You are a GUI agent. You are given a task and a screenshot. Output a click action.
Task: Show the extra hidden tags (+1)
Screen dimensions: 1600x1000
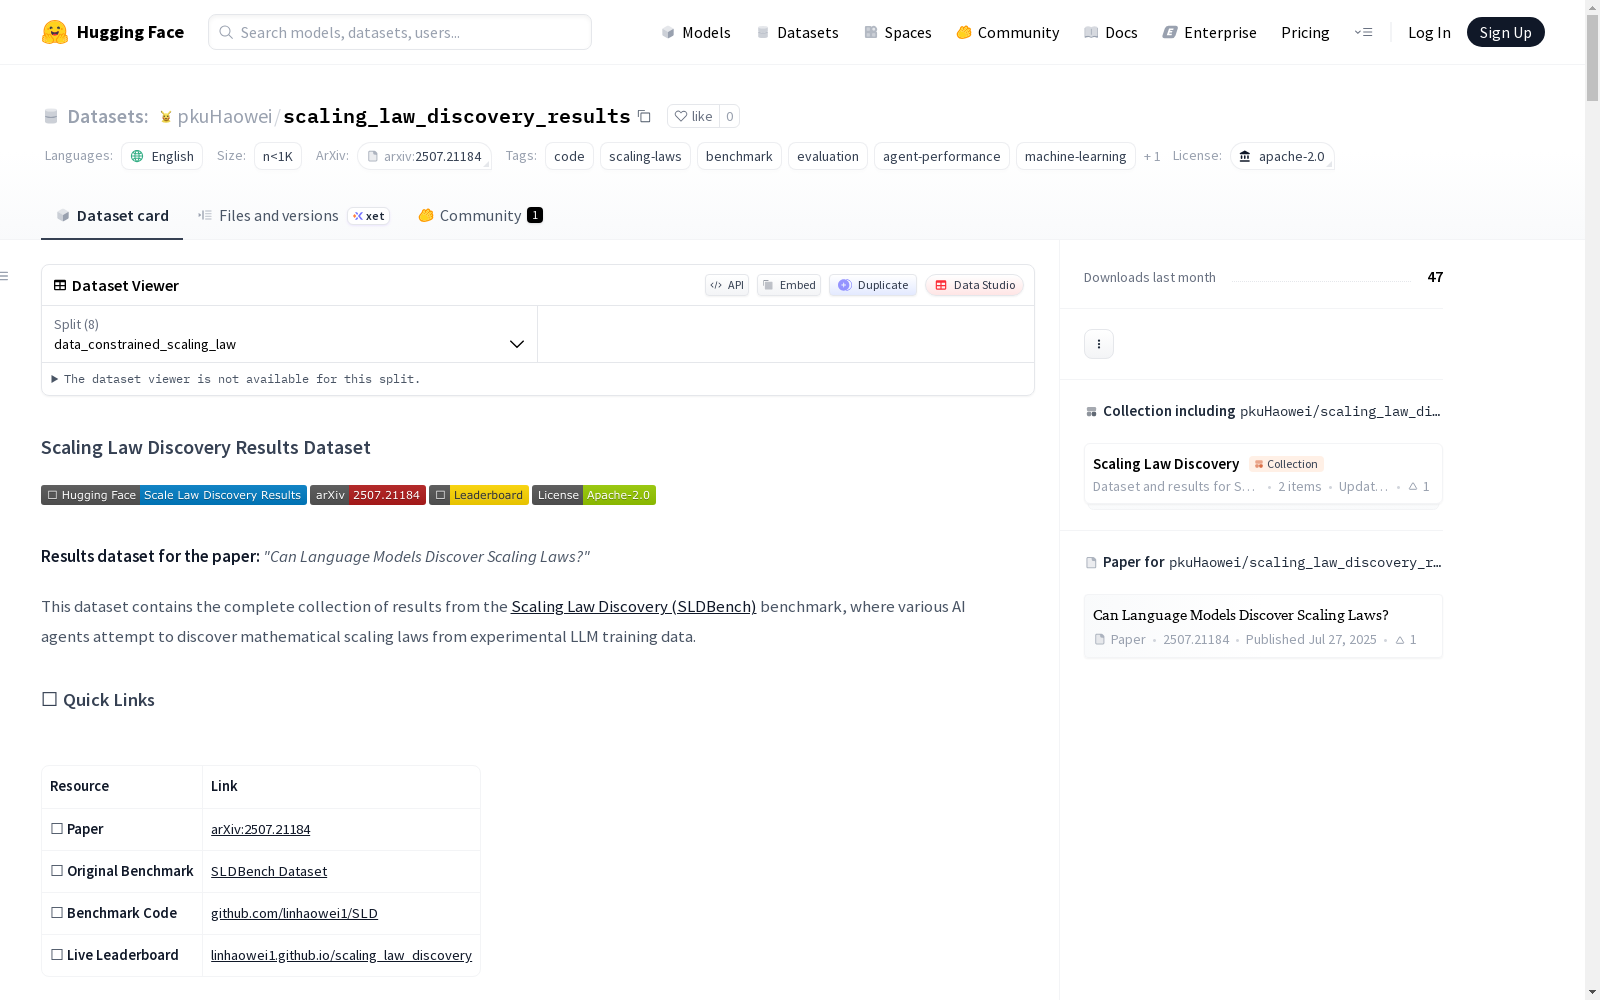(1152, 157)
